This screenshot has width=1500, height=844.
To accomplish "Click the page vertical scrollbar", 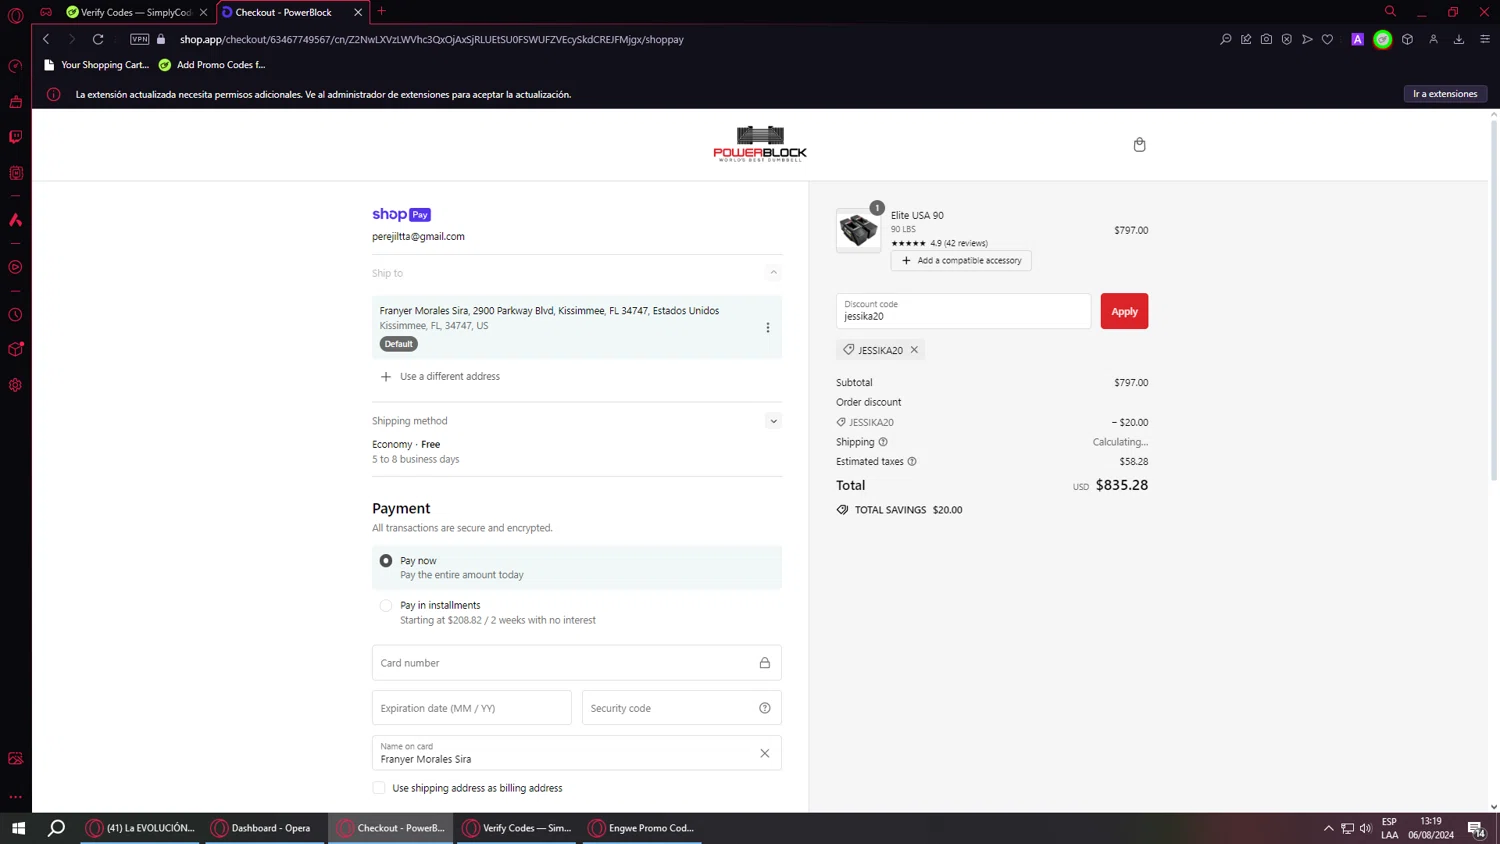I will point(1494,300).
